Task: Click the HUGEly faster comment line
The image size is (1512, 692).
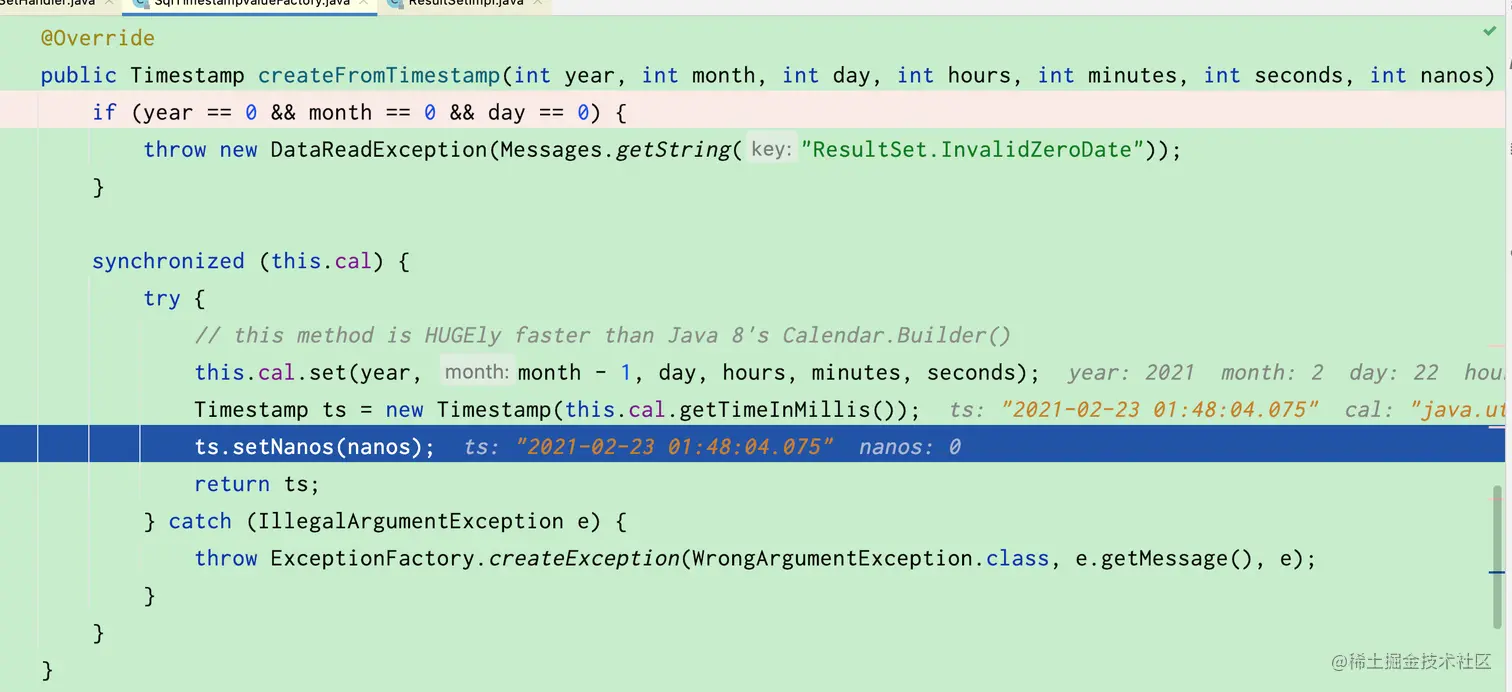Action: (603, 335)
